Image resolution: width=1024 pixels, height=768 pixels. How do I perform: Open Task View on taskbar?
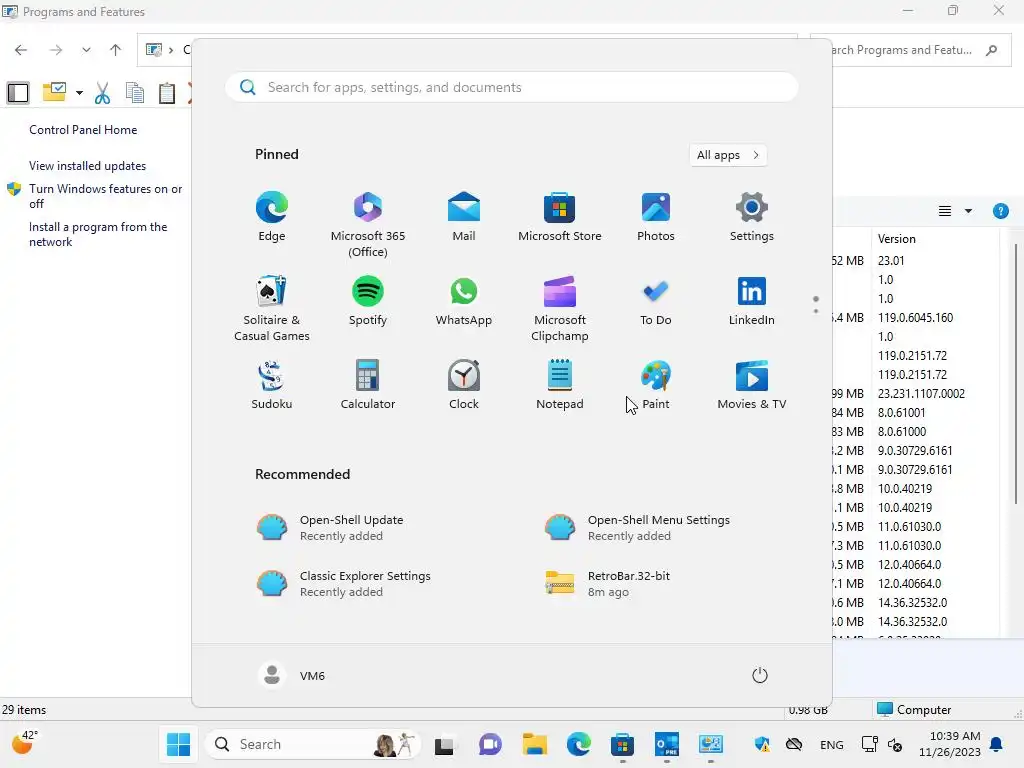[445, 744]
